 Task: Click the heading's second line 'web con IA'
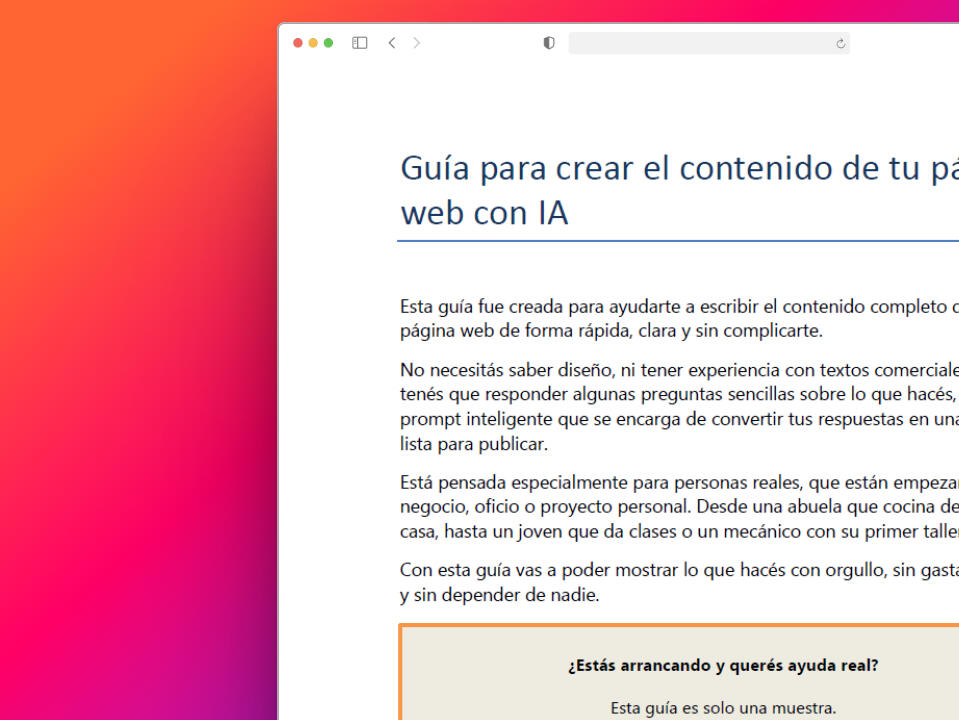[484, 212]
